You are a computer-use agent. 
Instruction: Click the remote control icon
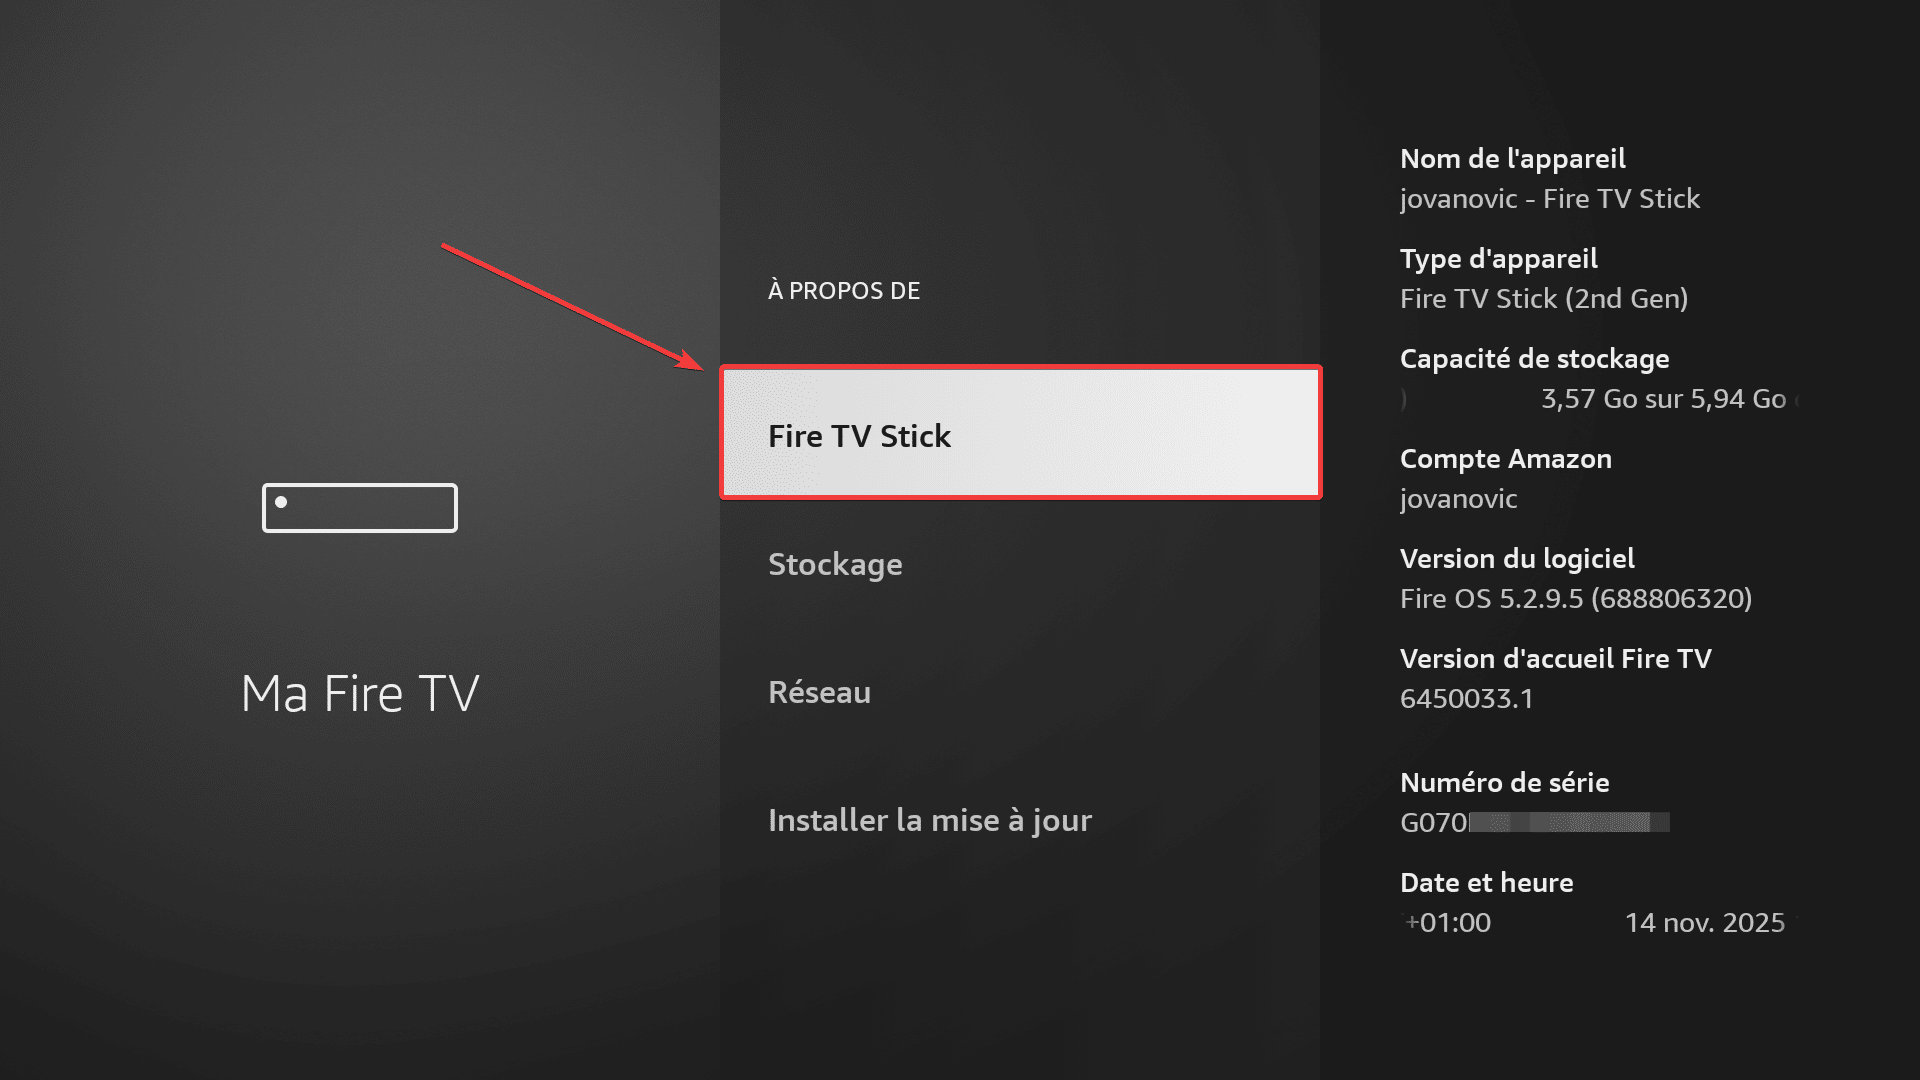[x=359, y=507]
